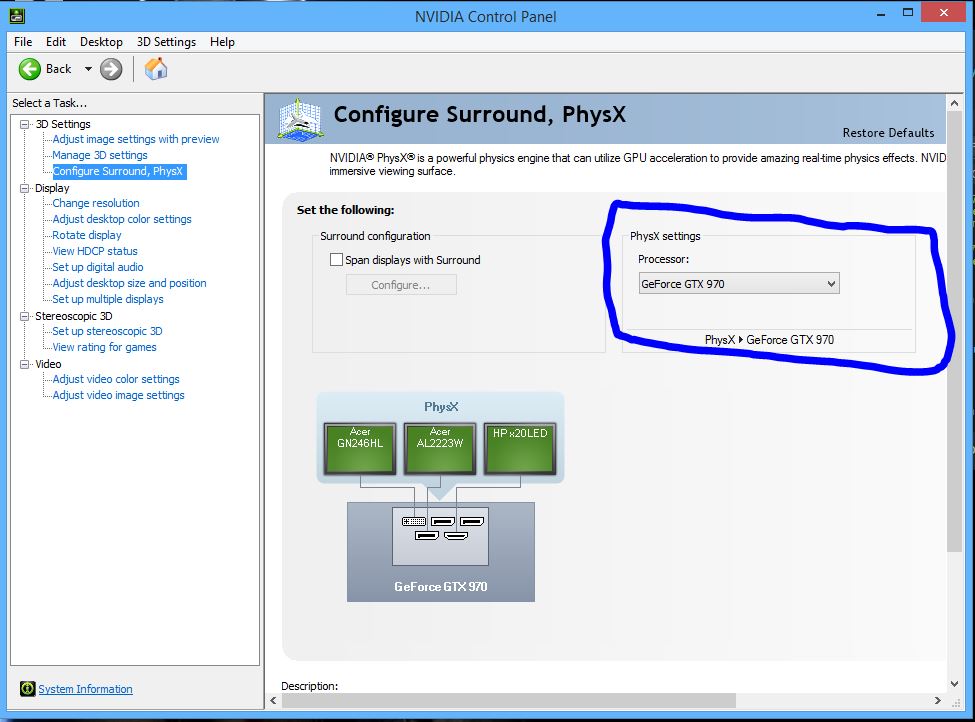
Task: Click the horizontal scrollbar left arrow
Action: pyautogui.click(x=274, y=701)
